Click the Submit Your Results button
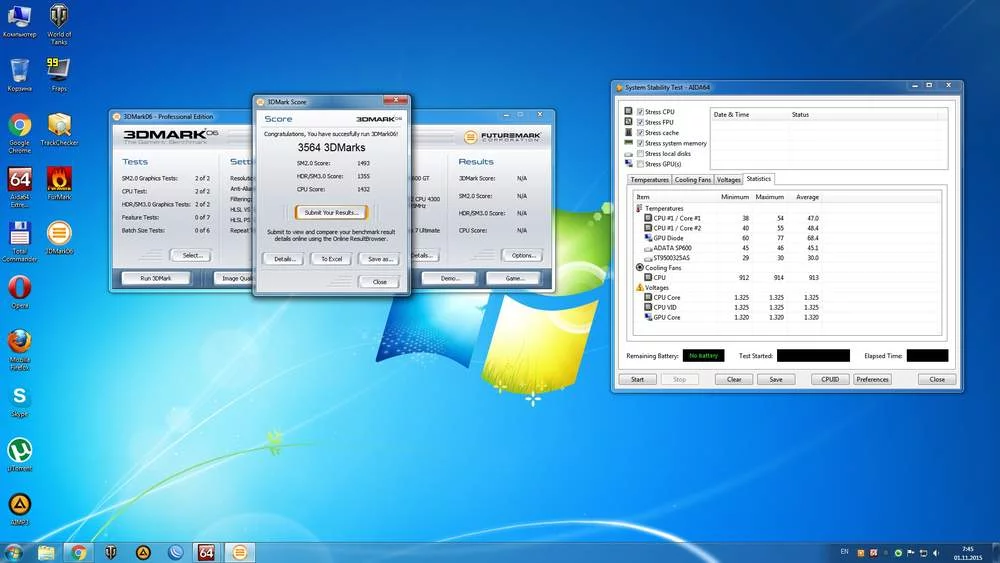The image size is (1000, 563). coord(331,212)
